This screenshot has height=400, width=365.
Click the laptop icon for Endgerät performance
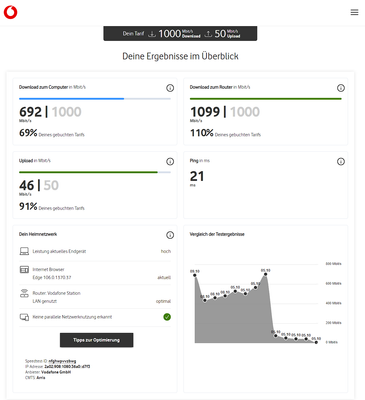click(x=24, y=251)
